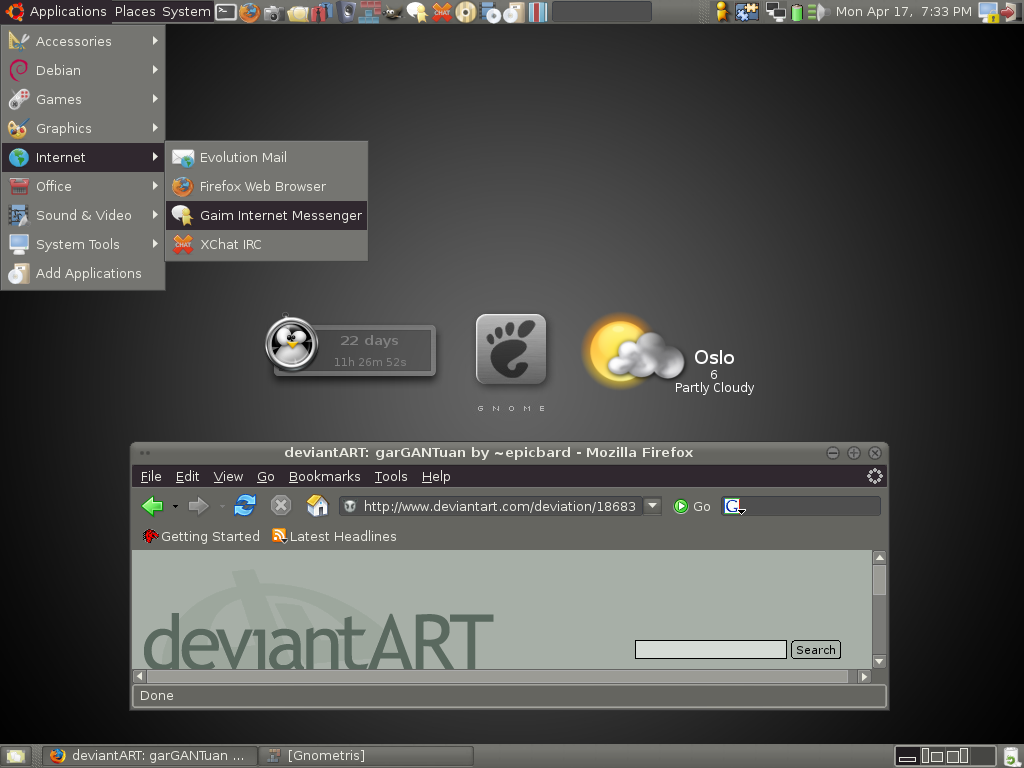The image size is (1024, 768).
Task: Launch XChat from the top panel
Action: (441, 12)
